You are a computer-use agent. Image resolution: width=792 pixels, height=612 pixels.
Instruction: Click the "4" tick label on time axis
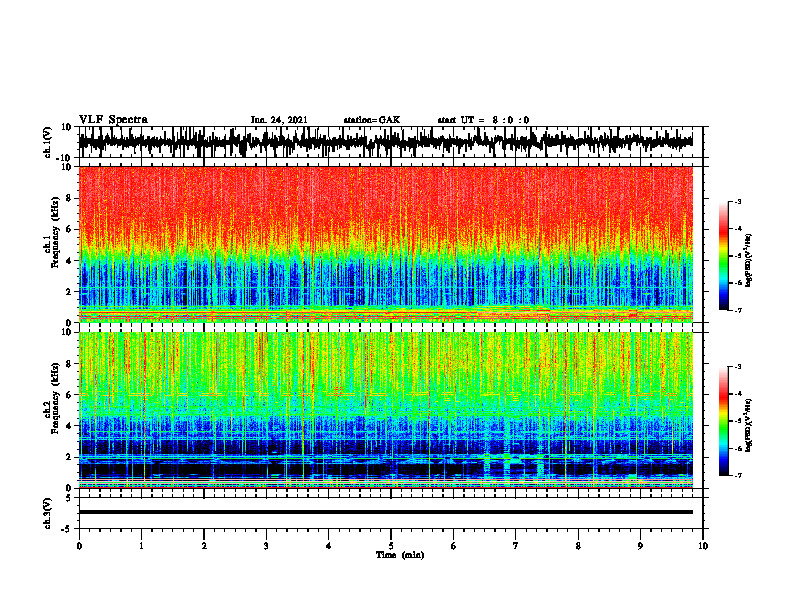pos(329,546)
